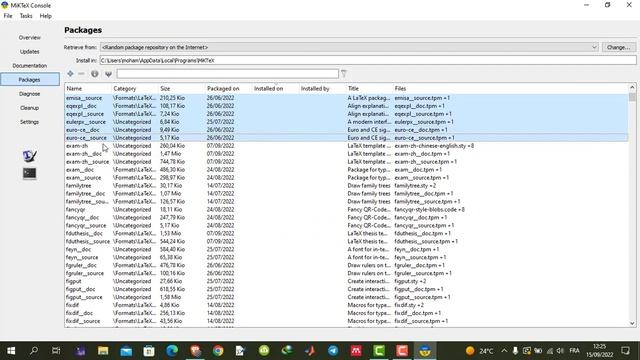Viewport: 640px width, 360px height.
Task: Click in the package search filter field
Action: pos(227,74)
